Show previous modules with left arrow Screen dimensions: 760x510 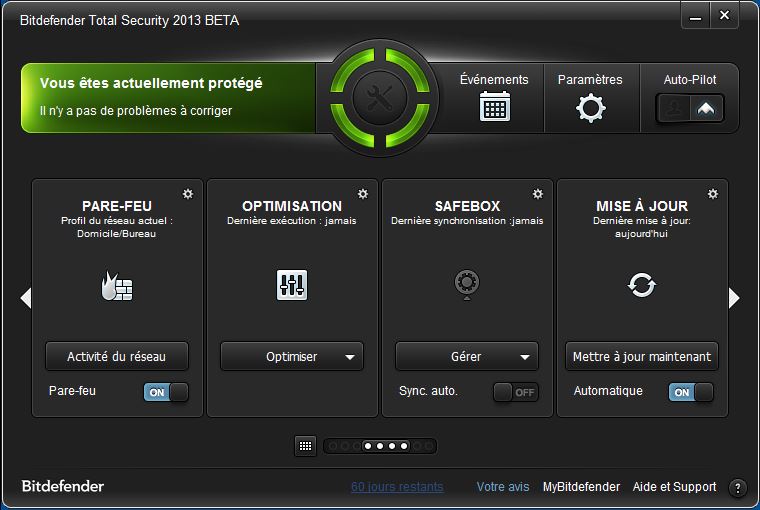click(26, 298)
